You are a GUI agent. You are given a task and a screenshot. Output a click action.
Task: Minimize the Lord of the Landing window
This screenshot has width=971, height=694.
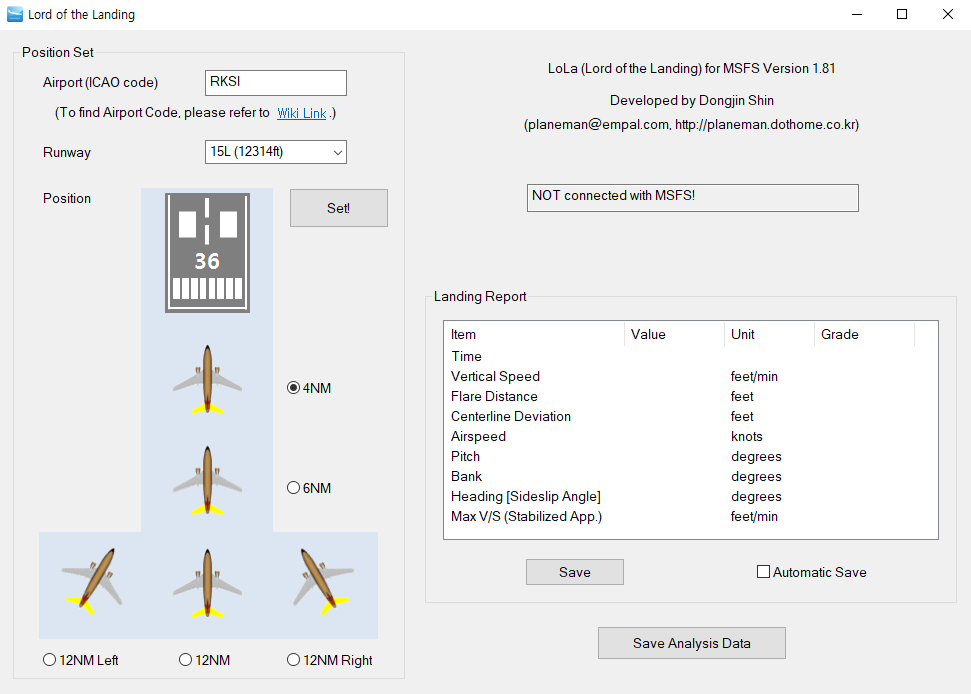click(857, 14)
